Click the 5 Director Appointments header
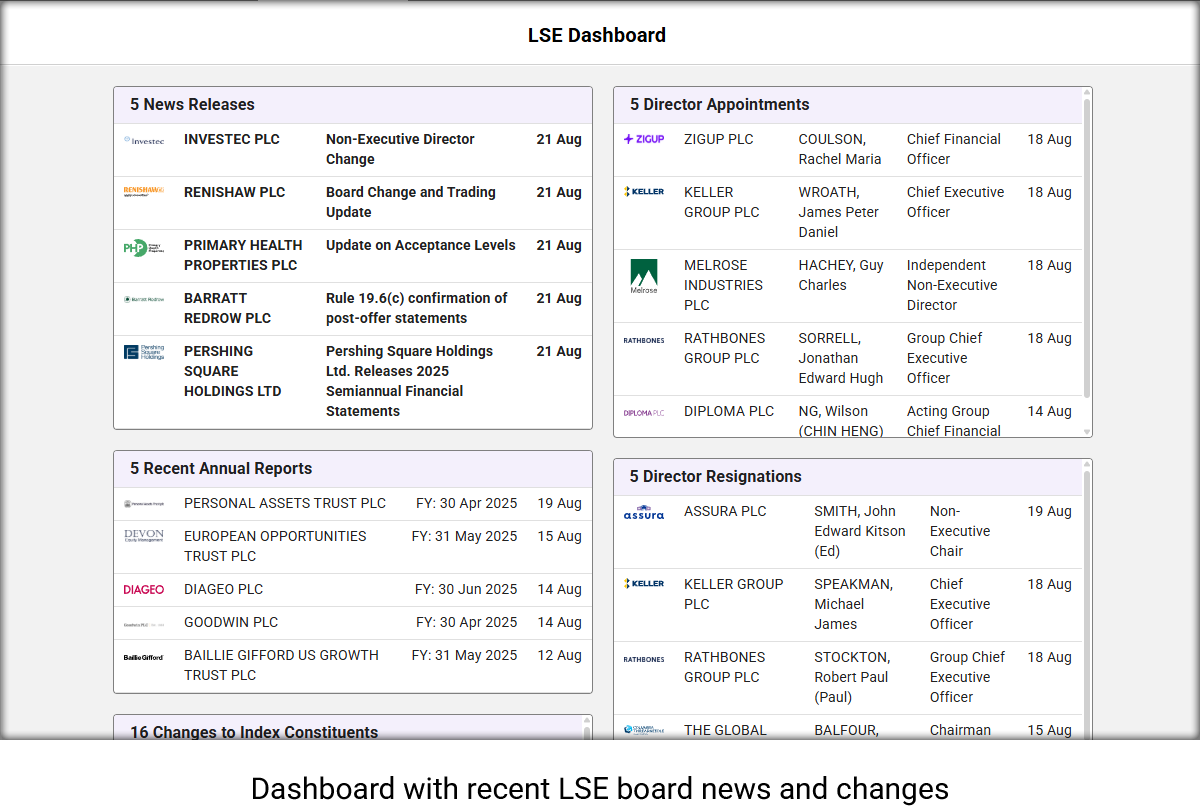 coord(848,105)
